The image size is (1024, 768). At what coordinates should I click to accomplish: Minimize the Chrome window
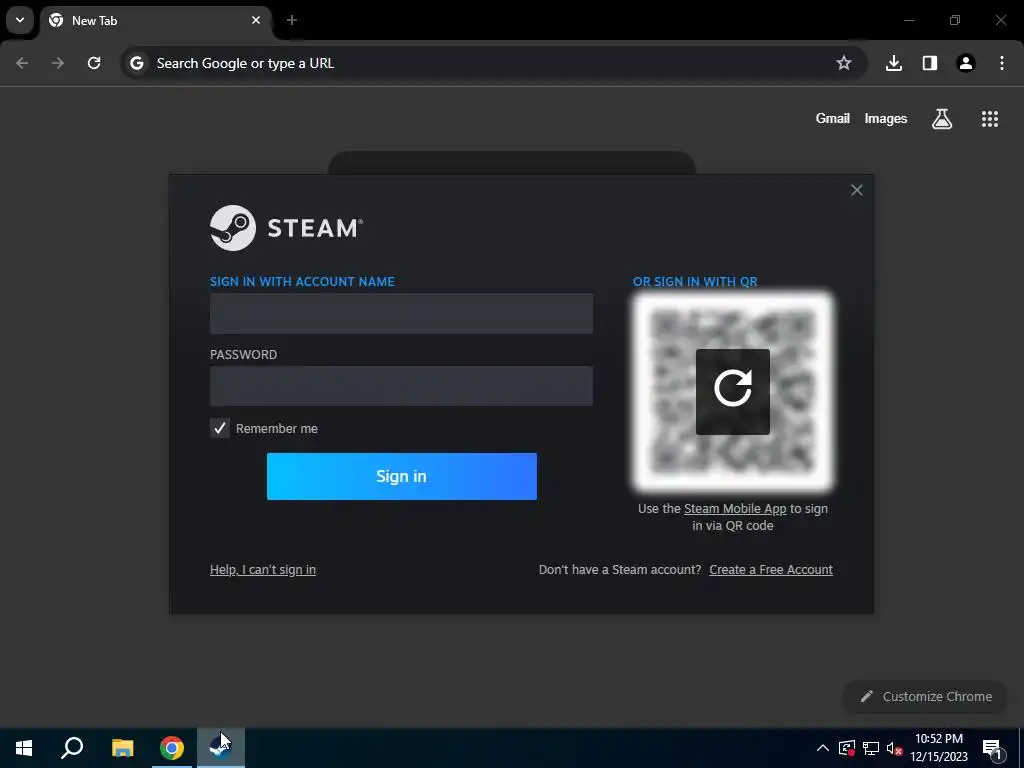coord(908,20)
